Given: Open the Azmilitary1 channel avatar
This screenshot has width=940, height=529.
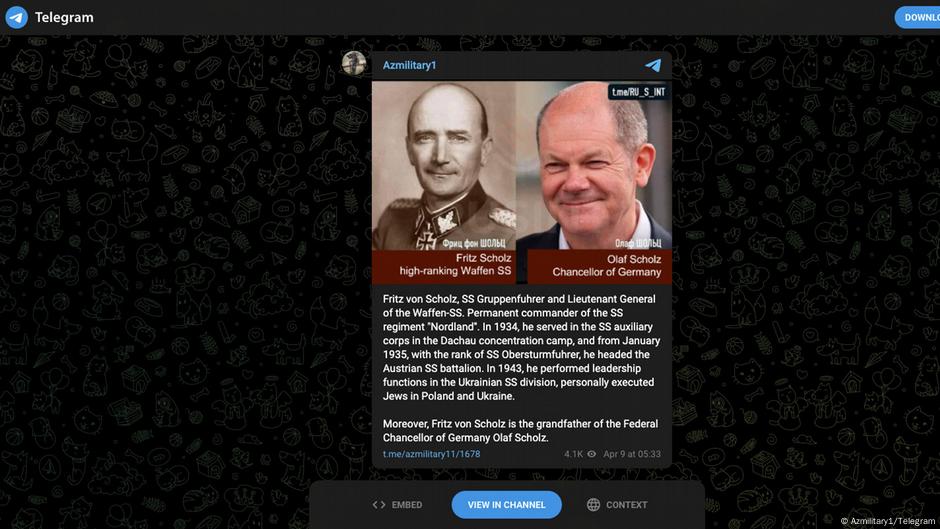Looking at the screenshot, I should [354, 63].
